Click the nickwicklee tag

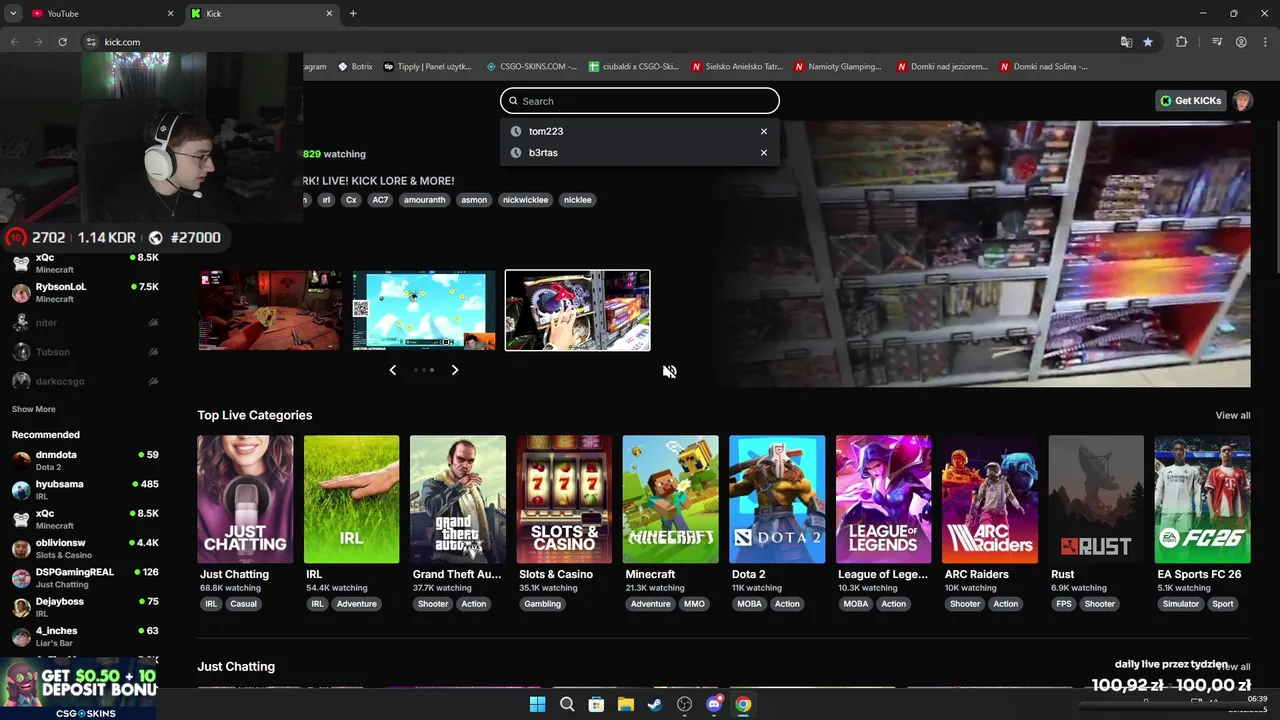click(x=525, y=200)
